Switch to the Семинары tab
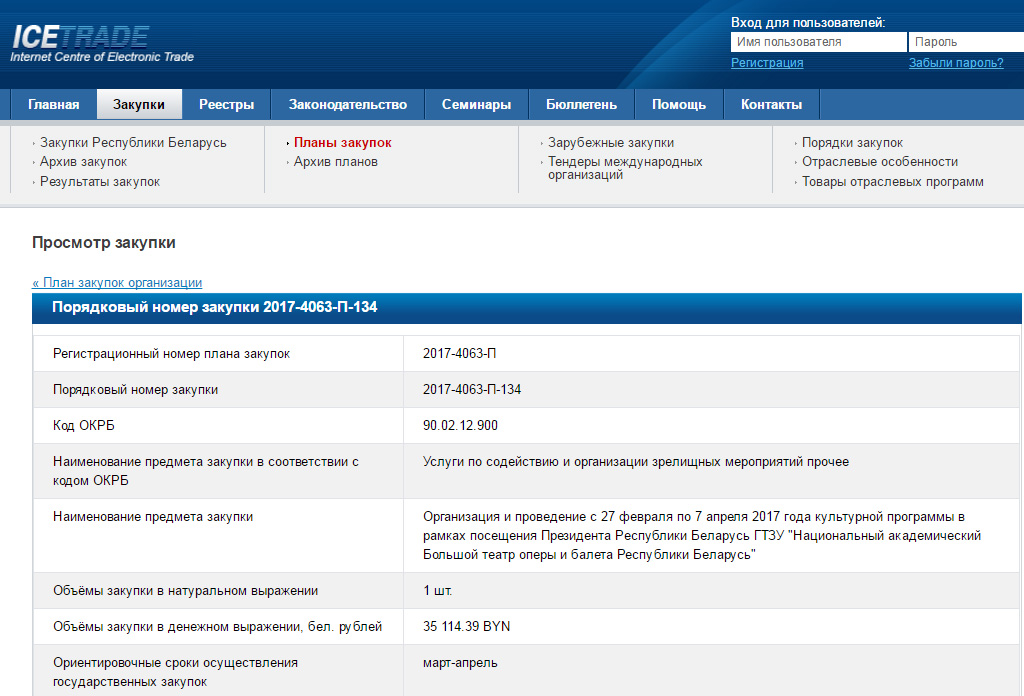The image size is (1024, 696). 476,104
